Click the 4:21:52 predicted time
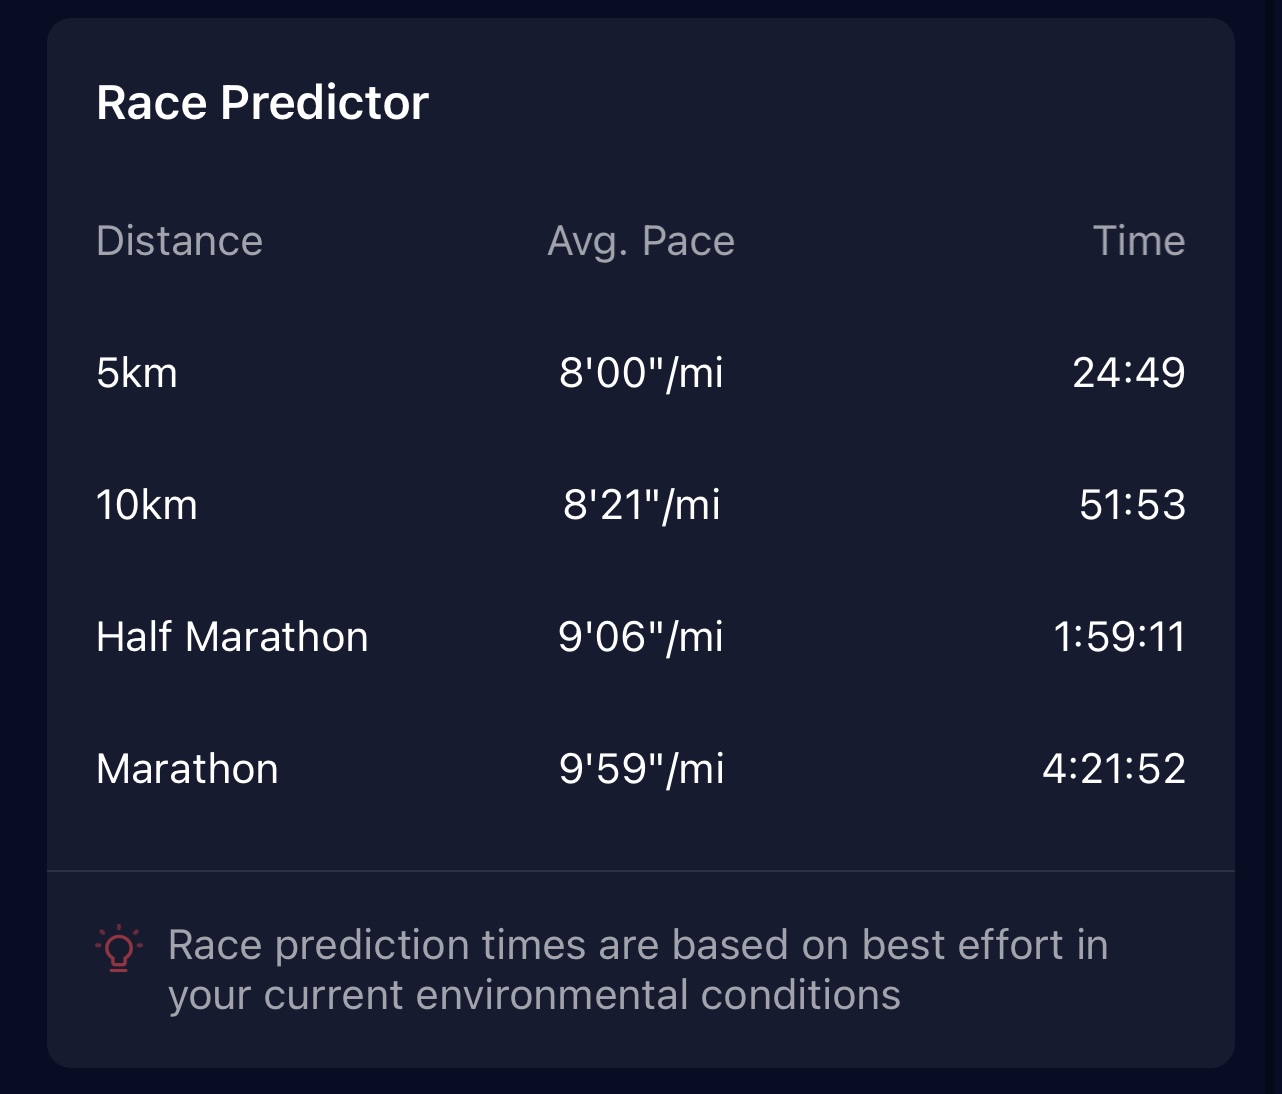The height and width of the screenshot is (1094, 1282). tap(1114, 769)
